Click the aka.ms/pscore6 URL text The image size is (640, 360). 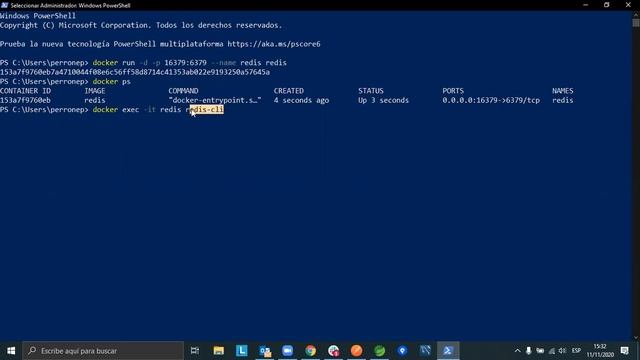click(x=274, y=44)
